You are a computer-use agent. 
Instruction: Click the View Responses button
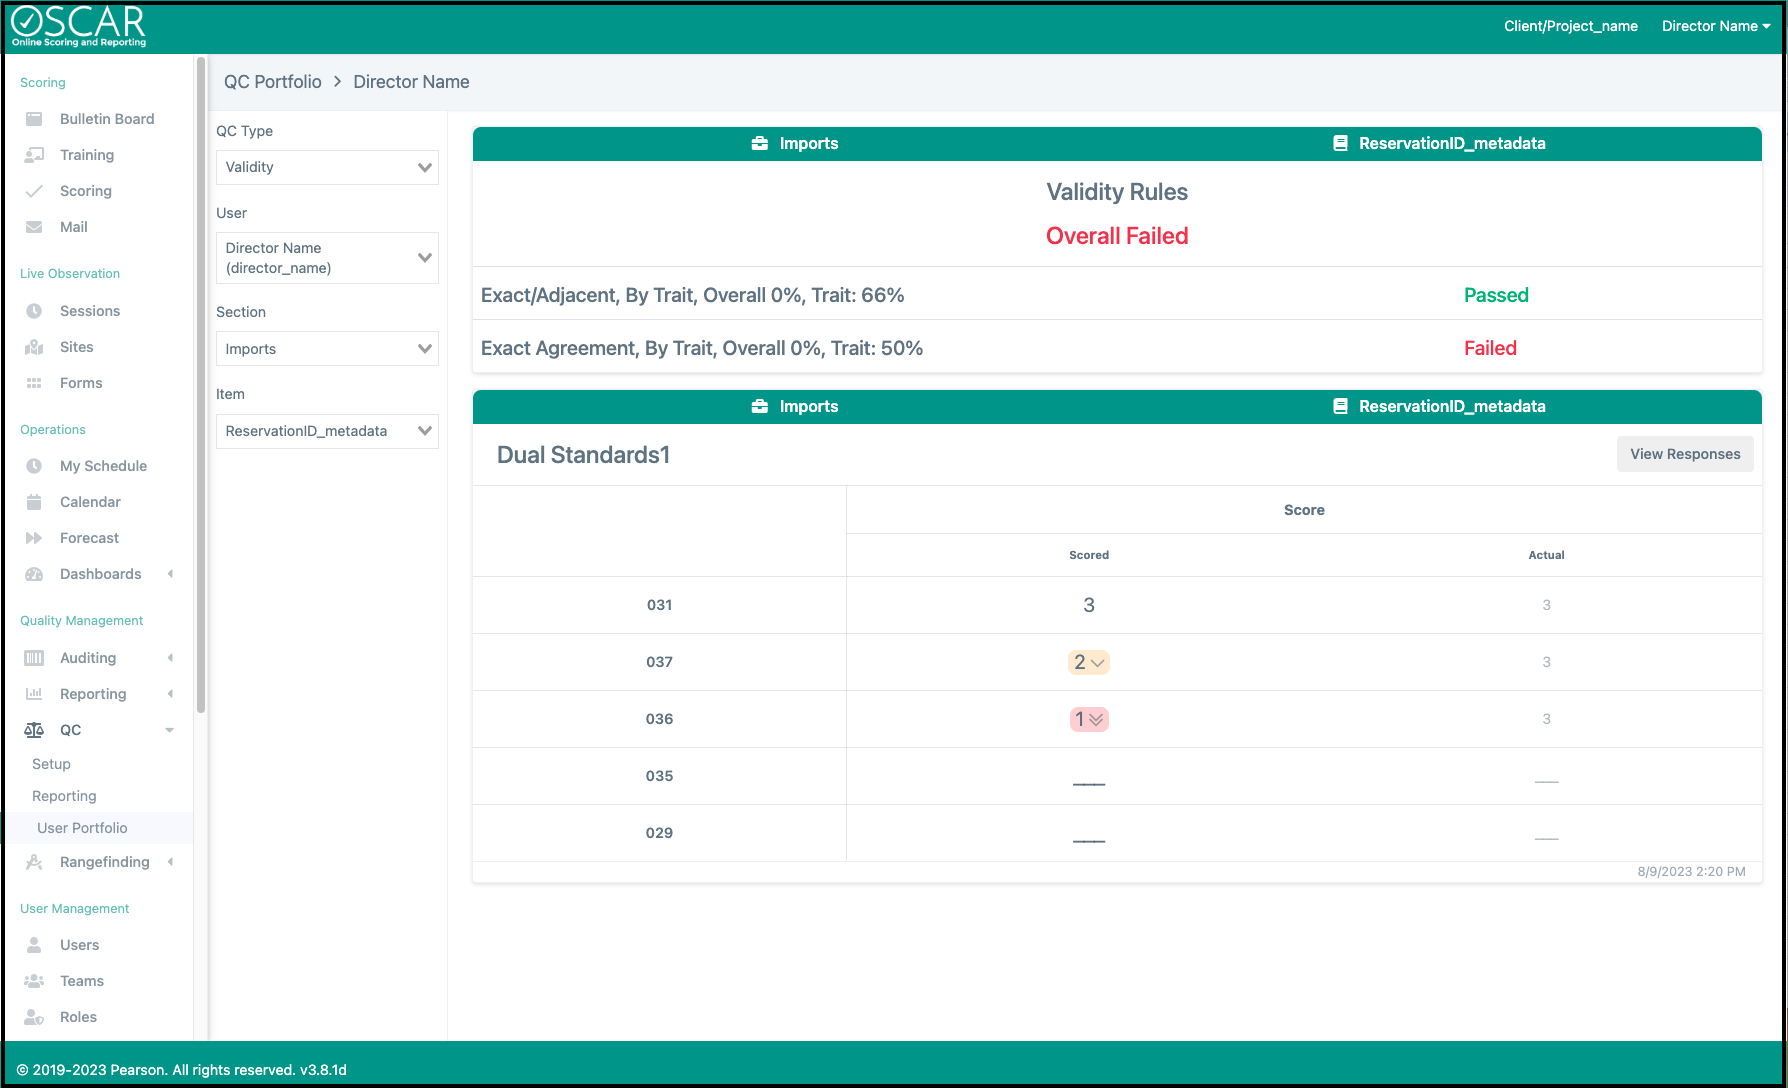pyautogui.click(x=1685, y=454)
